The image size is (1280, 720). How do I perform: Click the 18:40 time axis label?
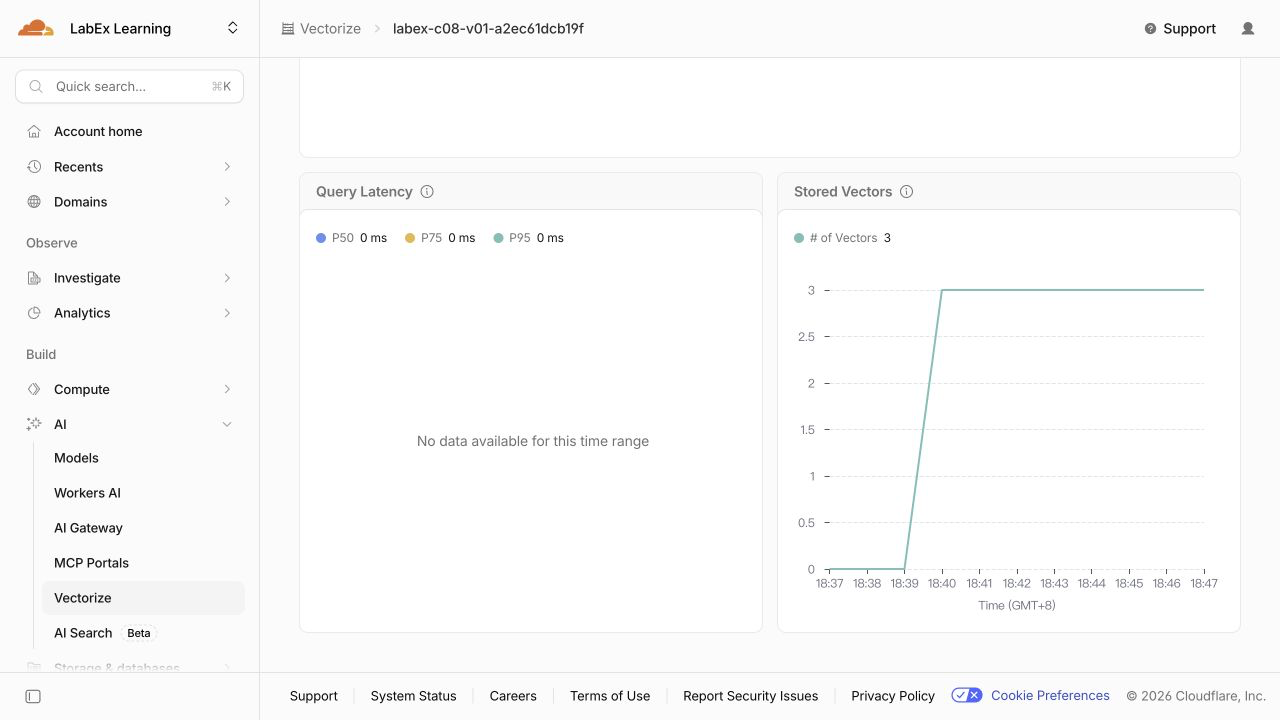(942, 584)
